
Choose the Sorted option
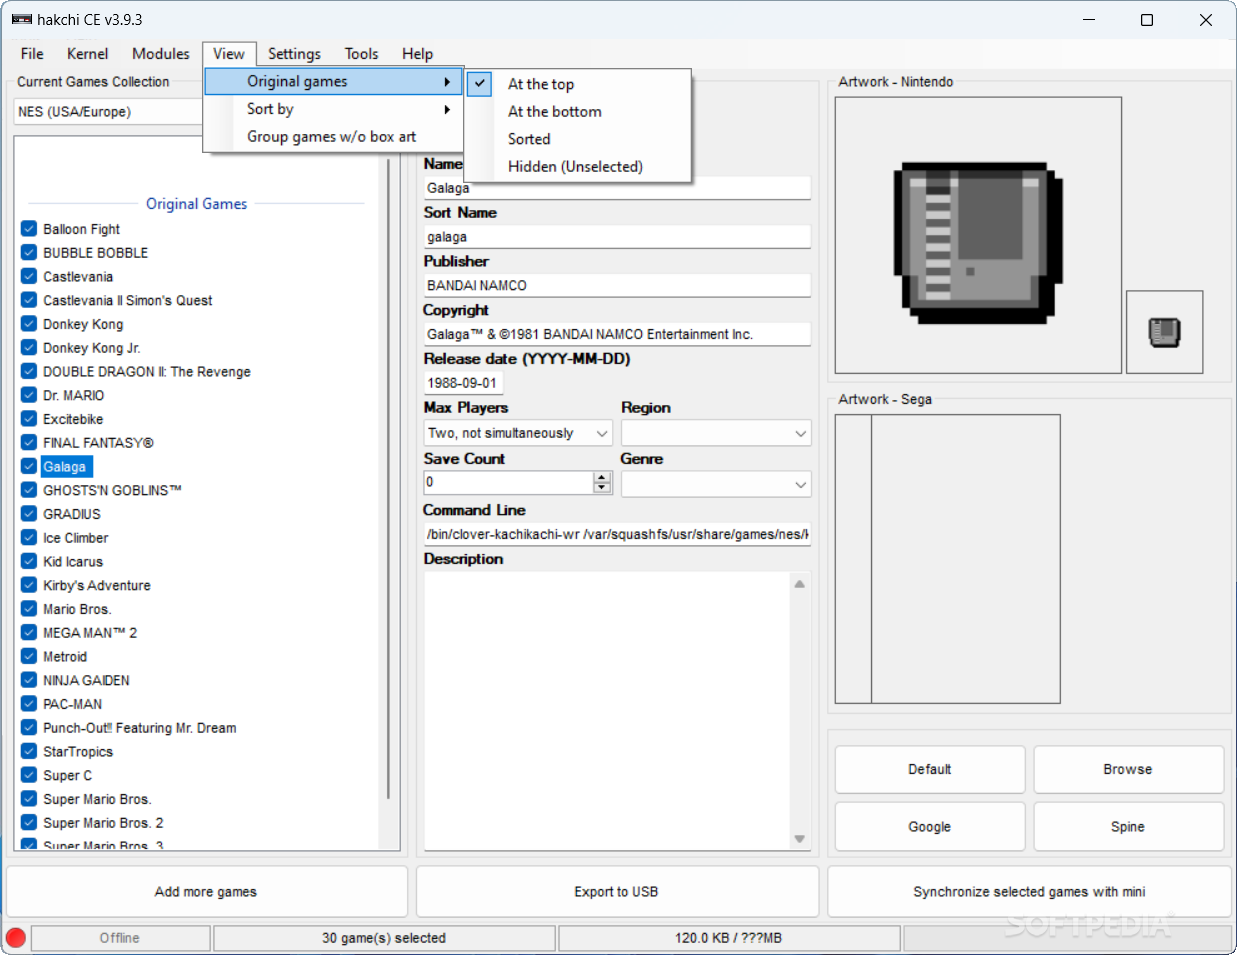[578, 139]
